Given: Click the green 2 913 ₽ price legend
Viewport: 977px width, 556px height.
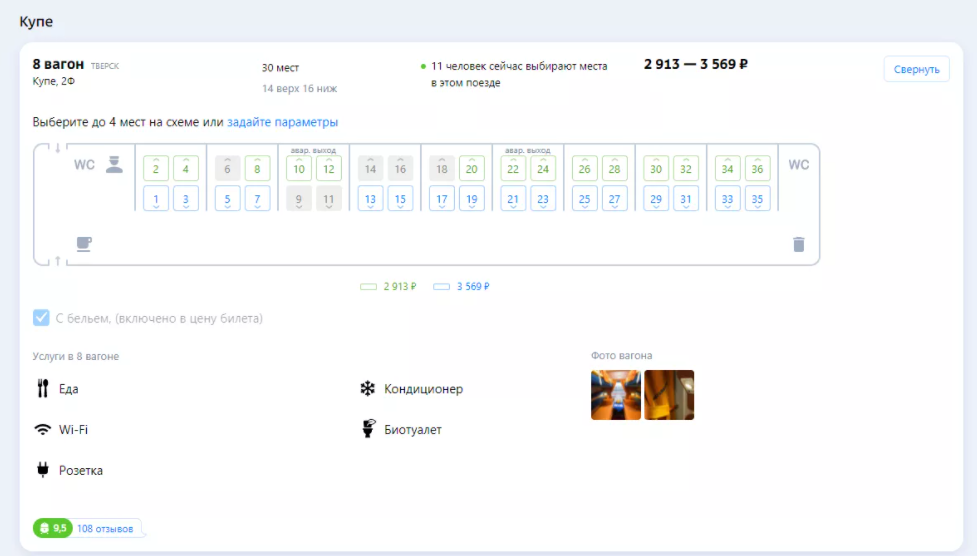Looking at the screenshot, I should click(388, 286).
